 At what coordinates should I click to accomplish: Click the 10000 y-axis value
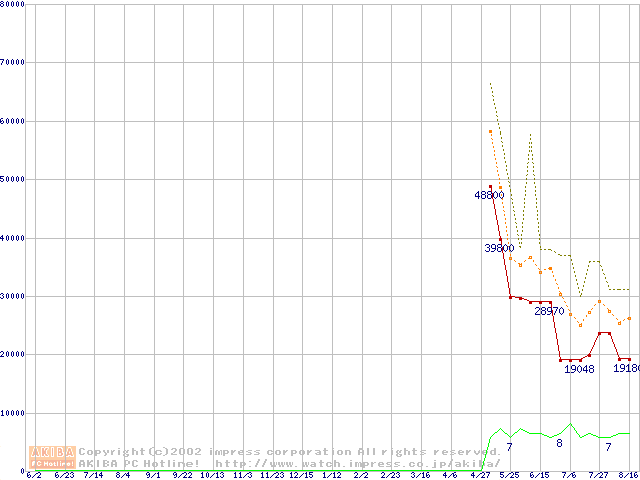click(x=13, y=413)
